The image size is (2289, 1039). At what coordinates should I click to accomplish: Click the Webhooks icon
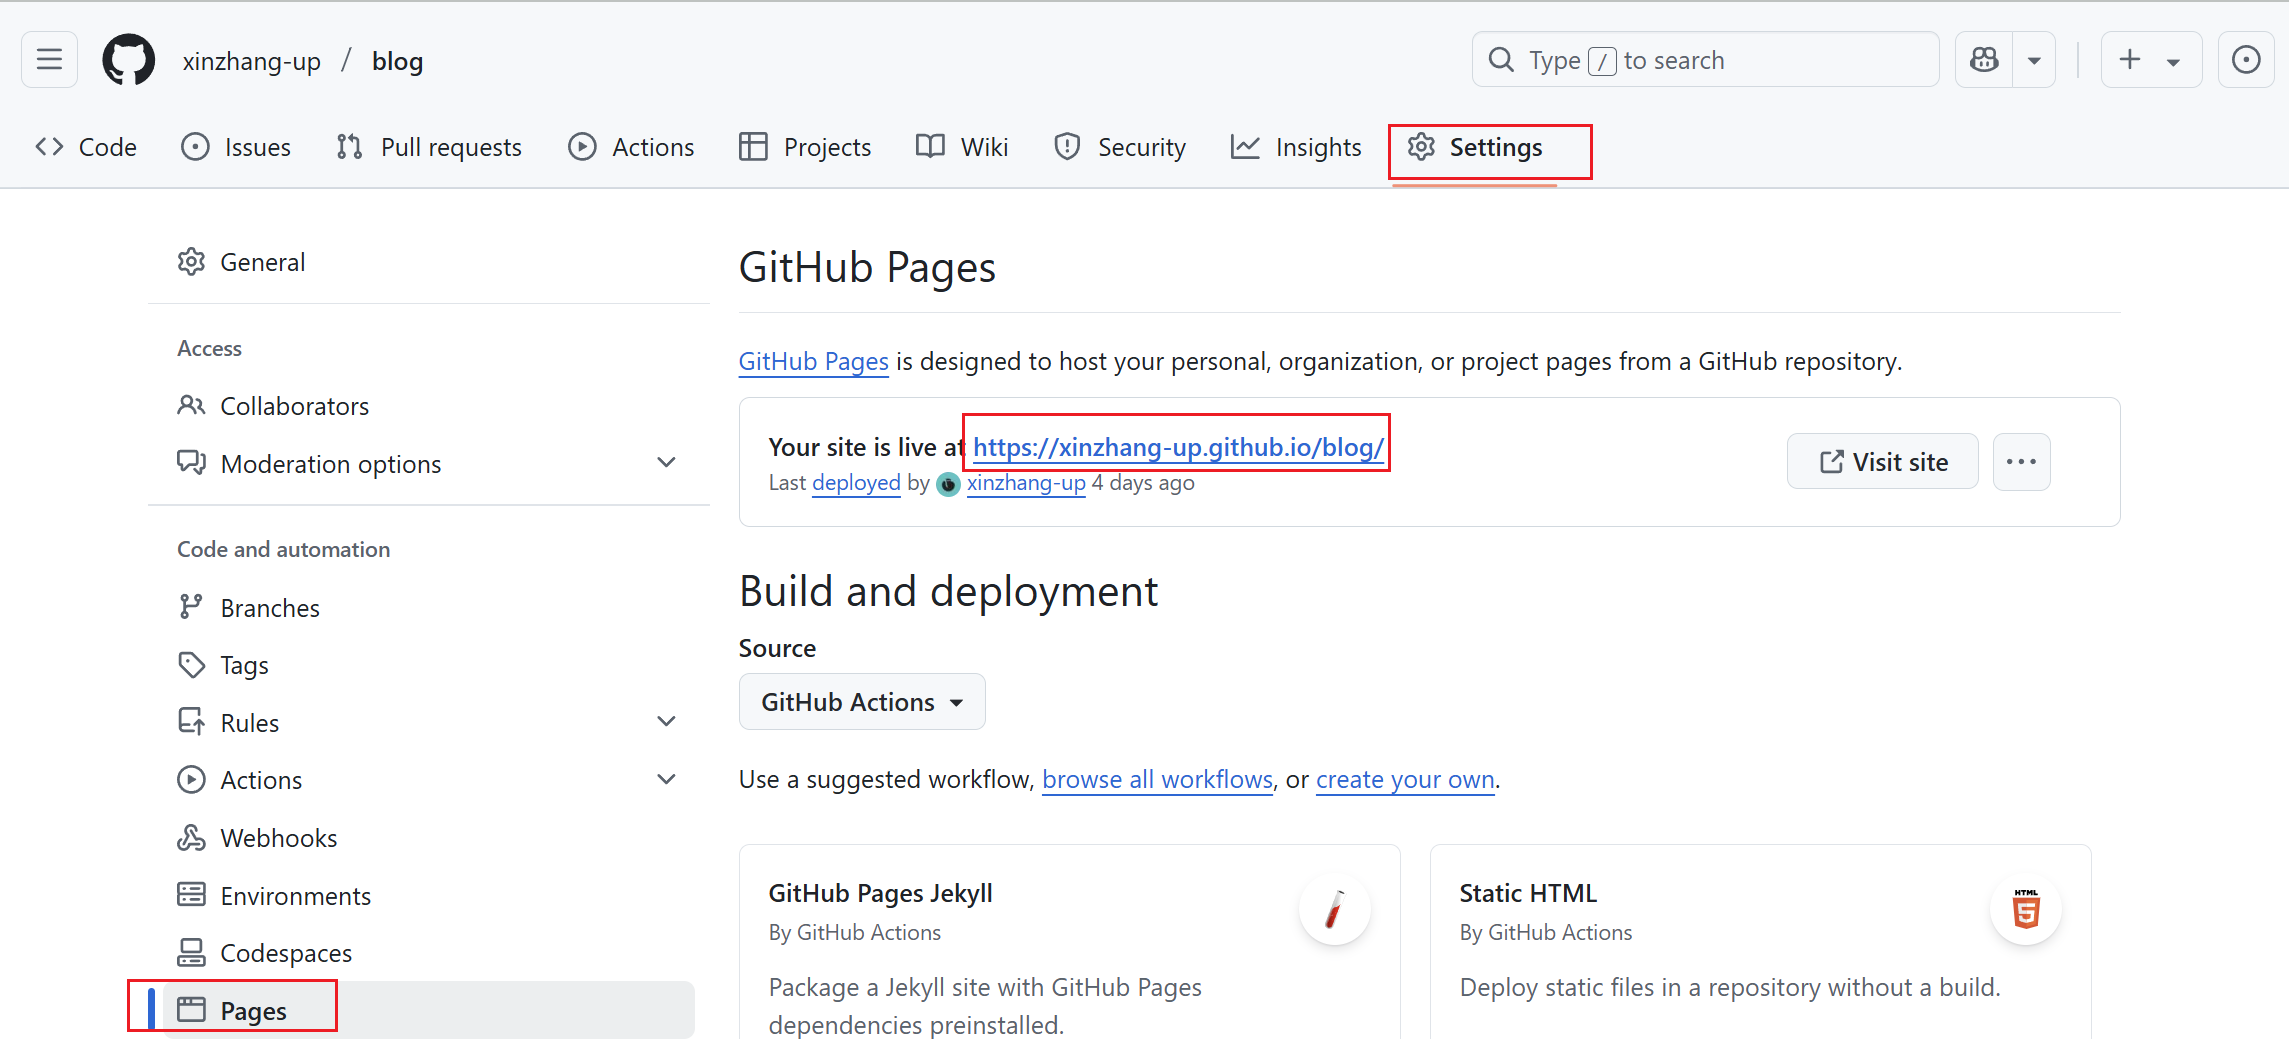tap(191, 837)
